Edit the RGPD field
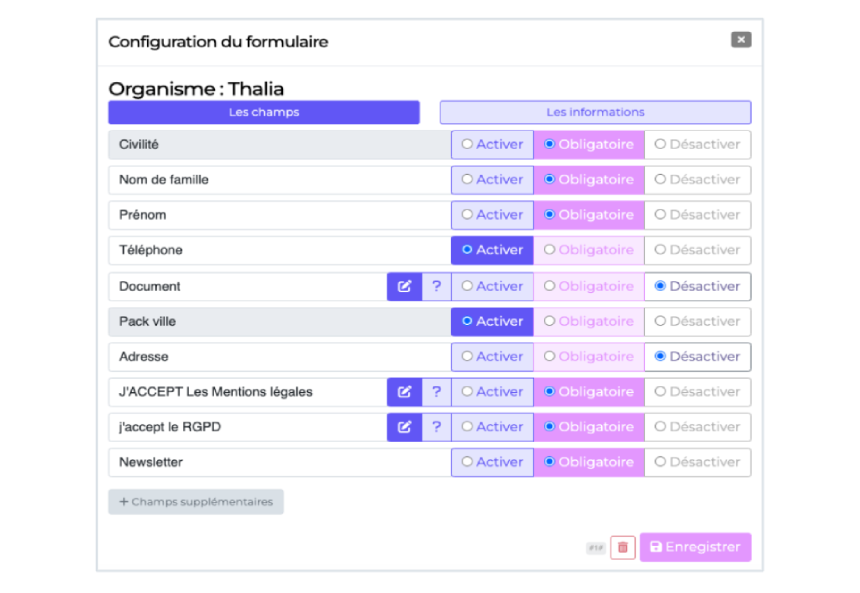Viewport: 860px width, 593px height. [404, 427]
